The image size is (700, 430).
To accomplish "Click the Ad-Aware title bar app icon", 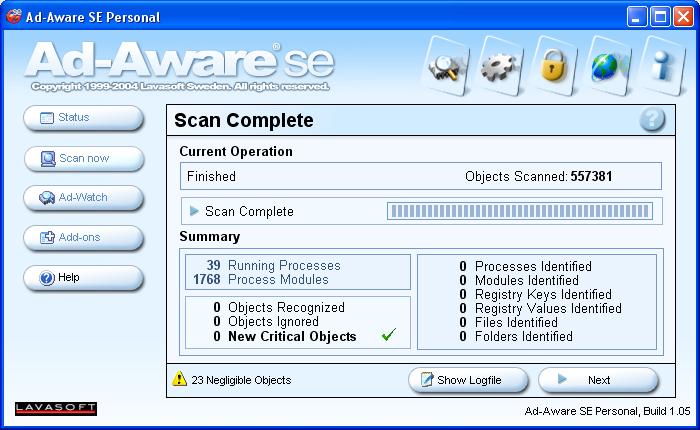I will coord(13,17).
